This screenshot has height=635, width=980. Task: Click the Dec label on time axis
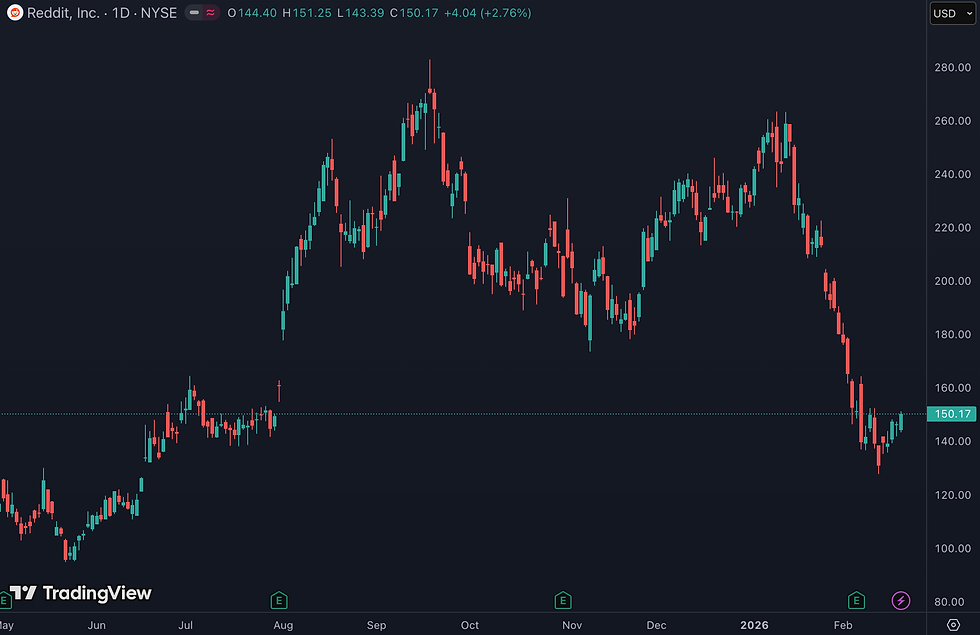tap(656, 625)
